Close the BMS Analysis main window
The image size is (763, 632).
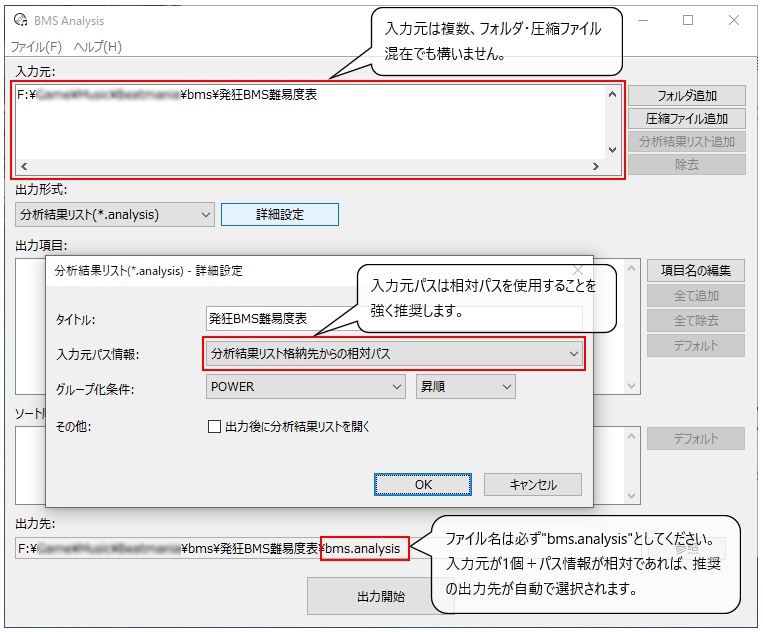[734, 20]
